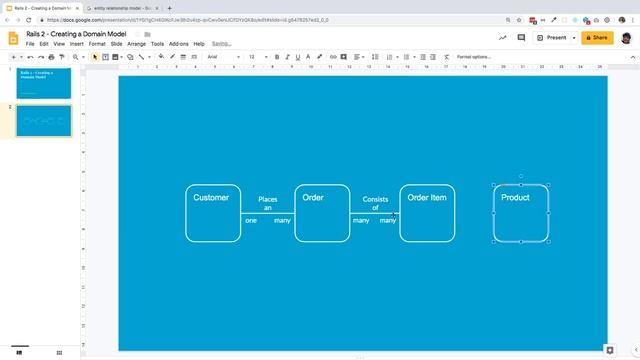Click the Paint format icon
The height and width of the screenshot is (360, 640).
(x=62, y=57)
